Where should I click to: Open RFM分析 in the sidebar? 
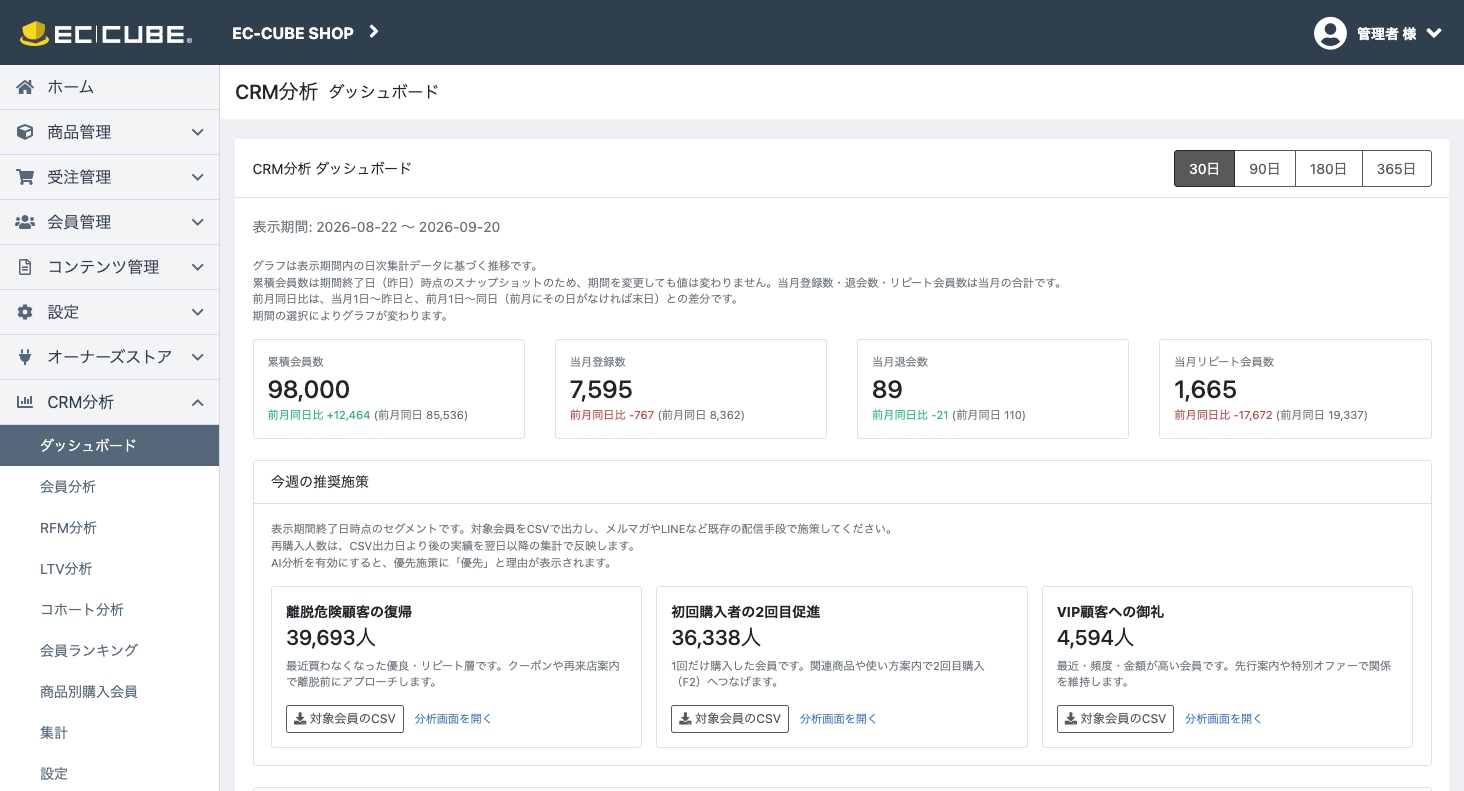(109, 527)
